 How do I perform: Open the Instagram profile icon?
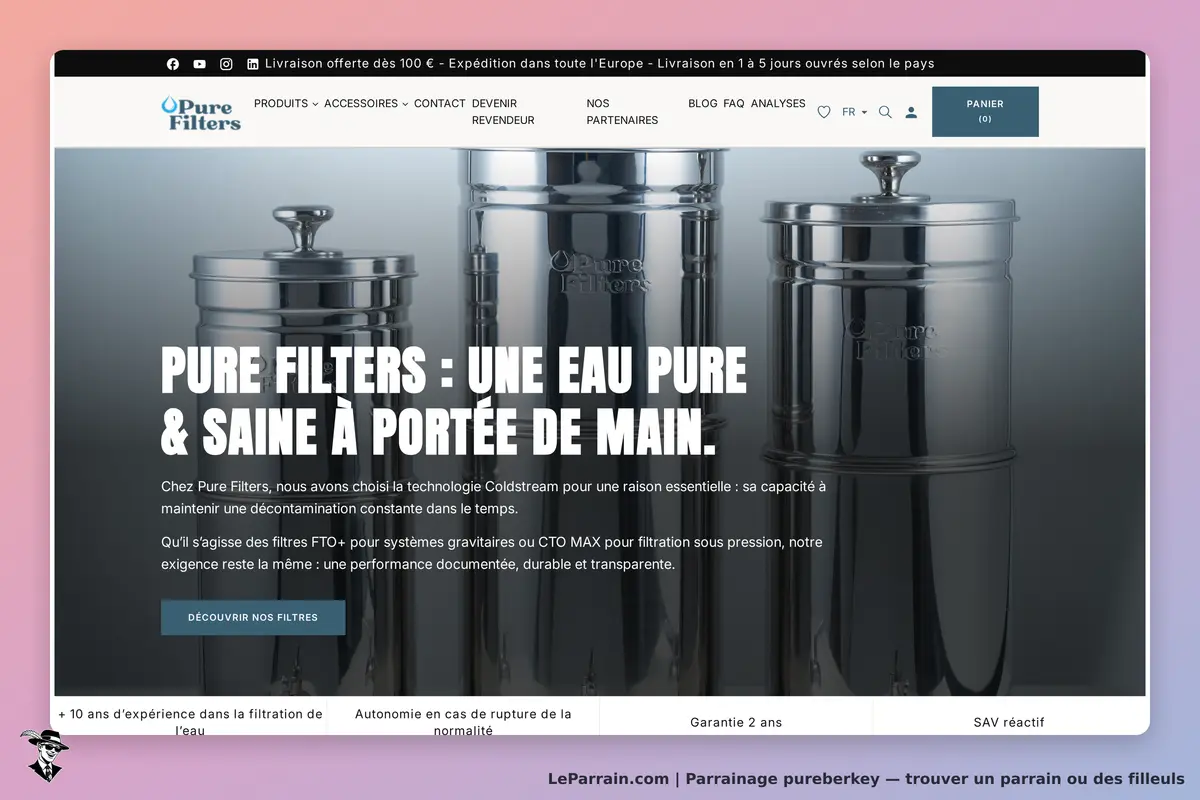(x=227, y=64)
